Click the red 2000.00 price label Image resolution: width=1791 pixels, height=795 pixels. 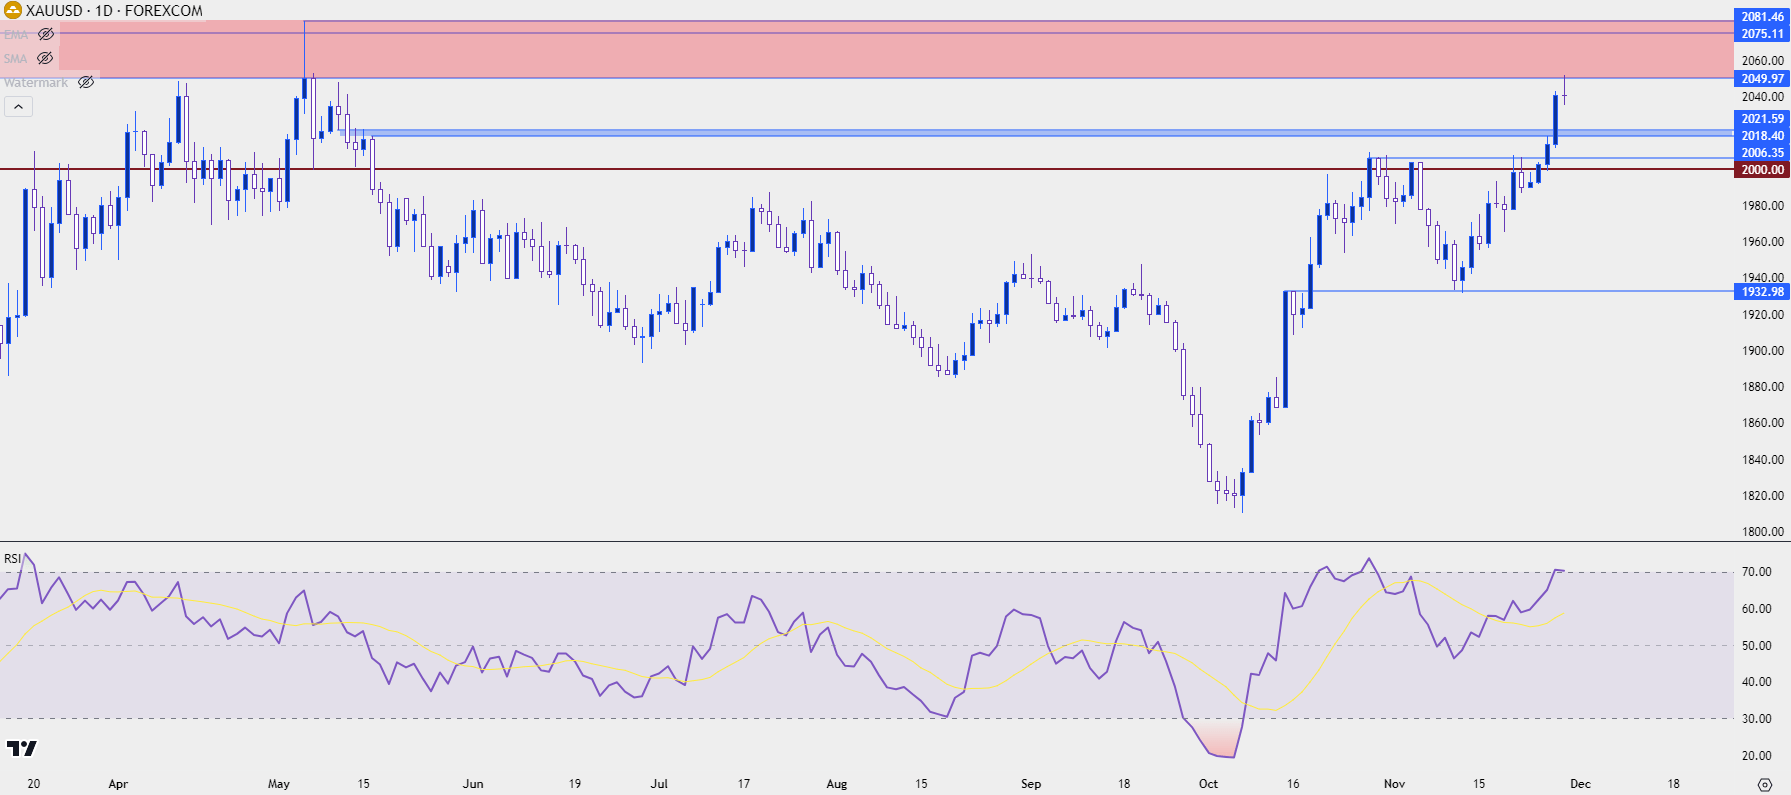[1762, 170]
